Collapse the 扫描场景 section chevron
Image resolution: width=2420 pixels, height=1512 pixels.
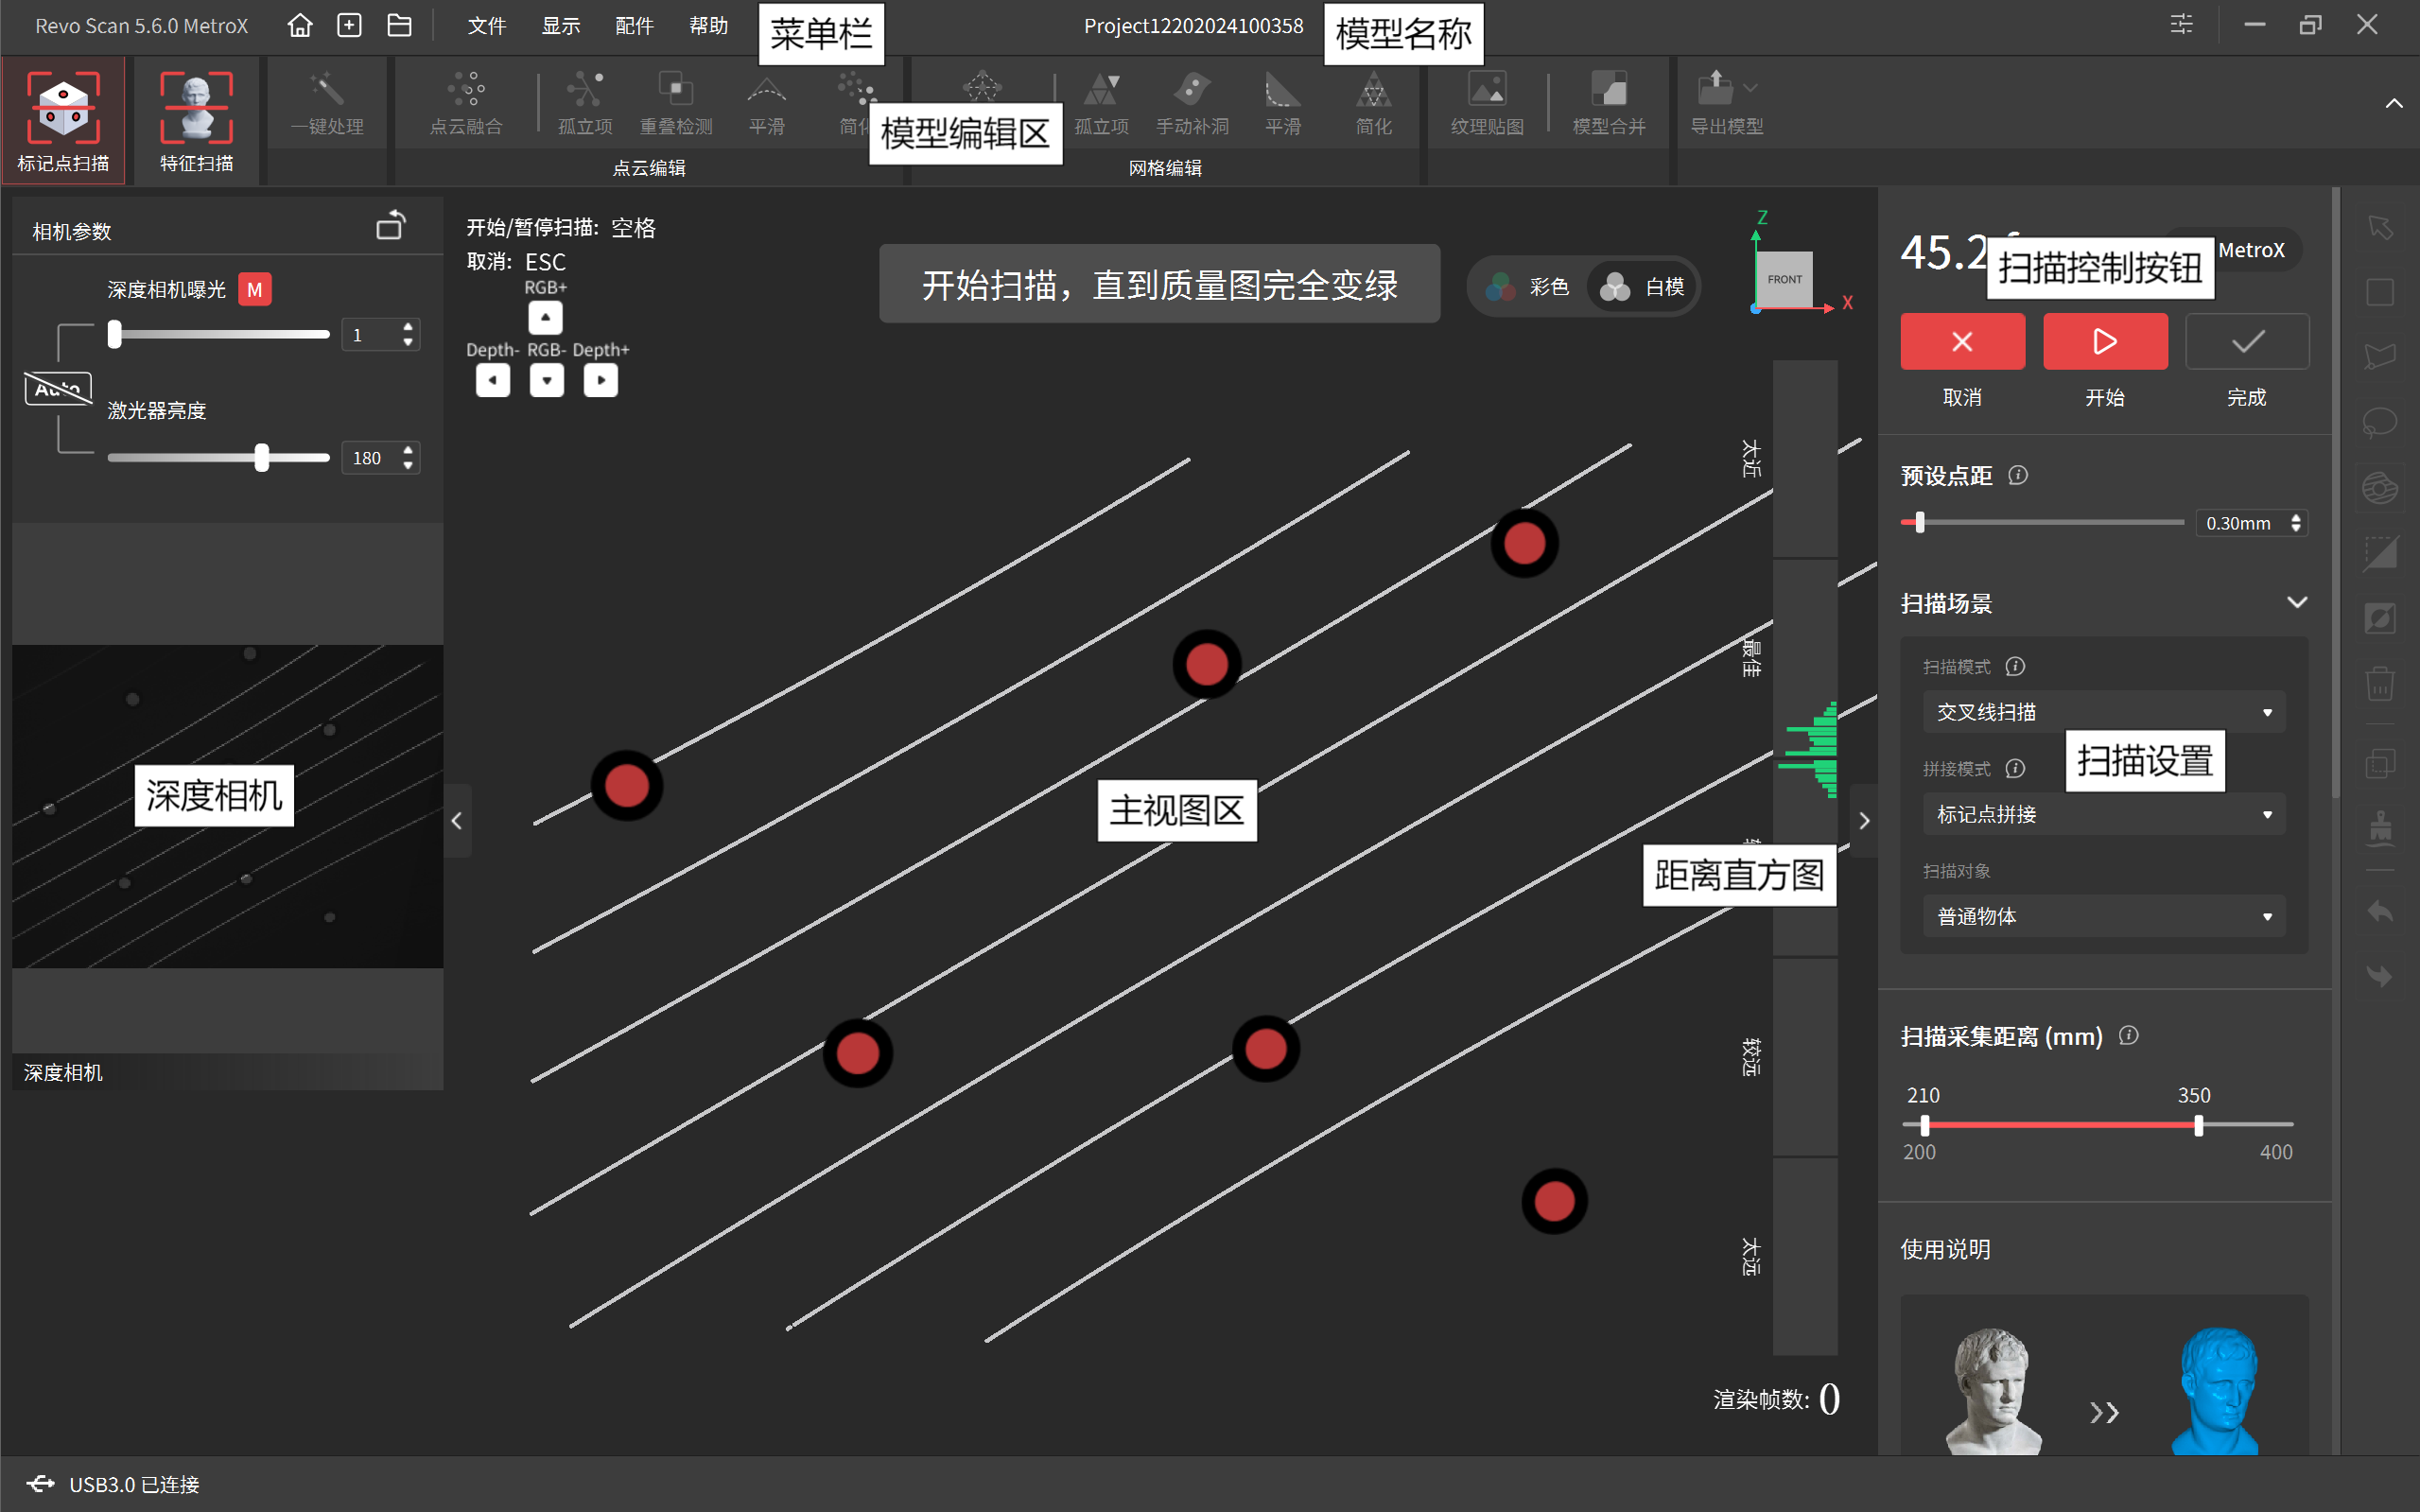coord(2296,602)
